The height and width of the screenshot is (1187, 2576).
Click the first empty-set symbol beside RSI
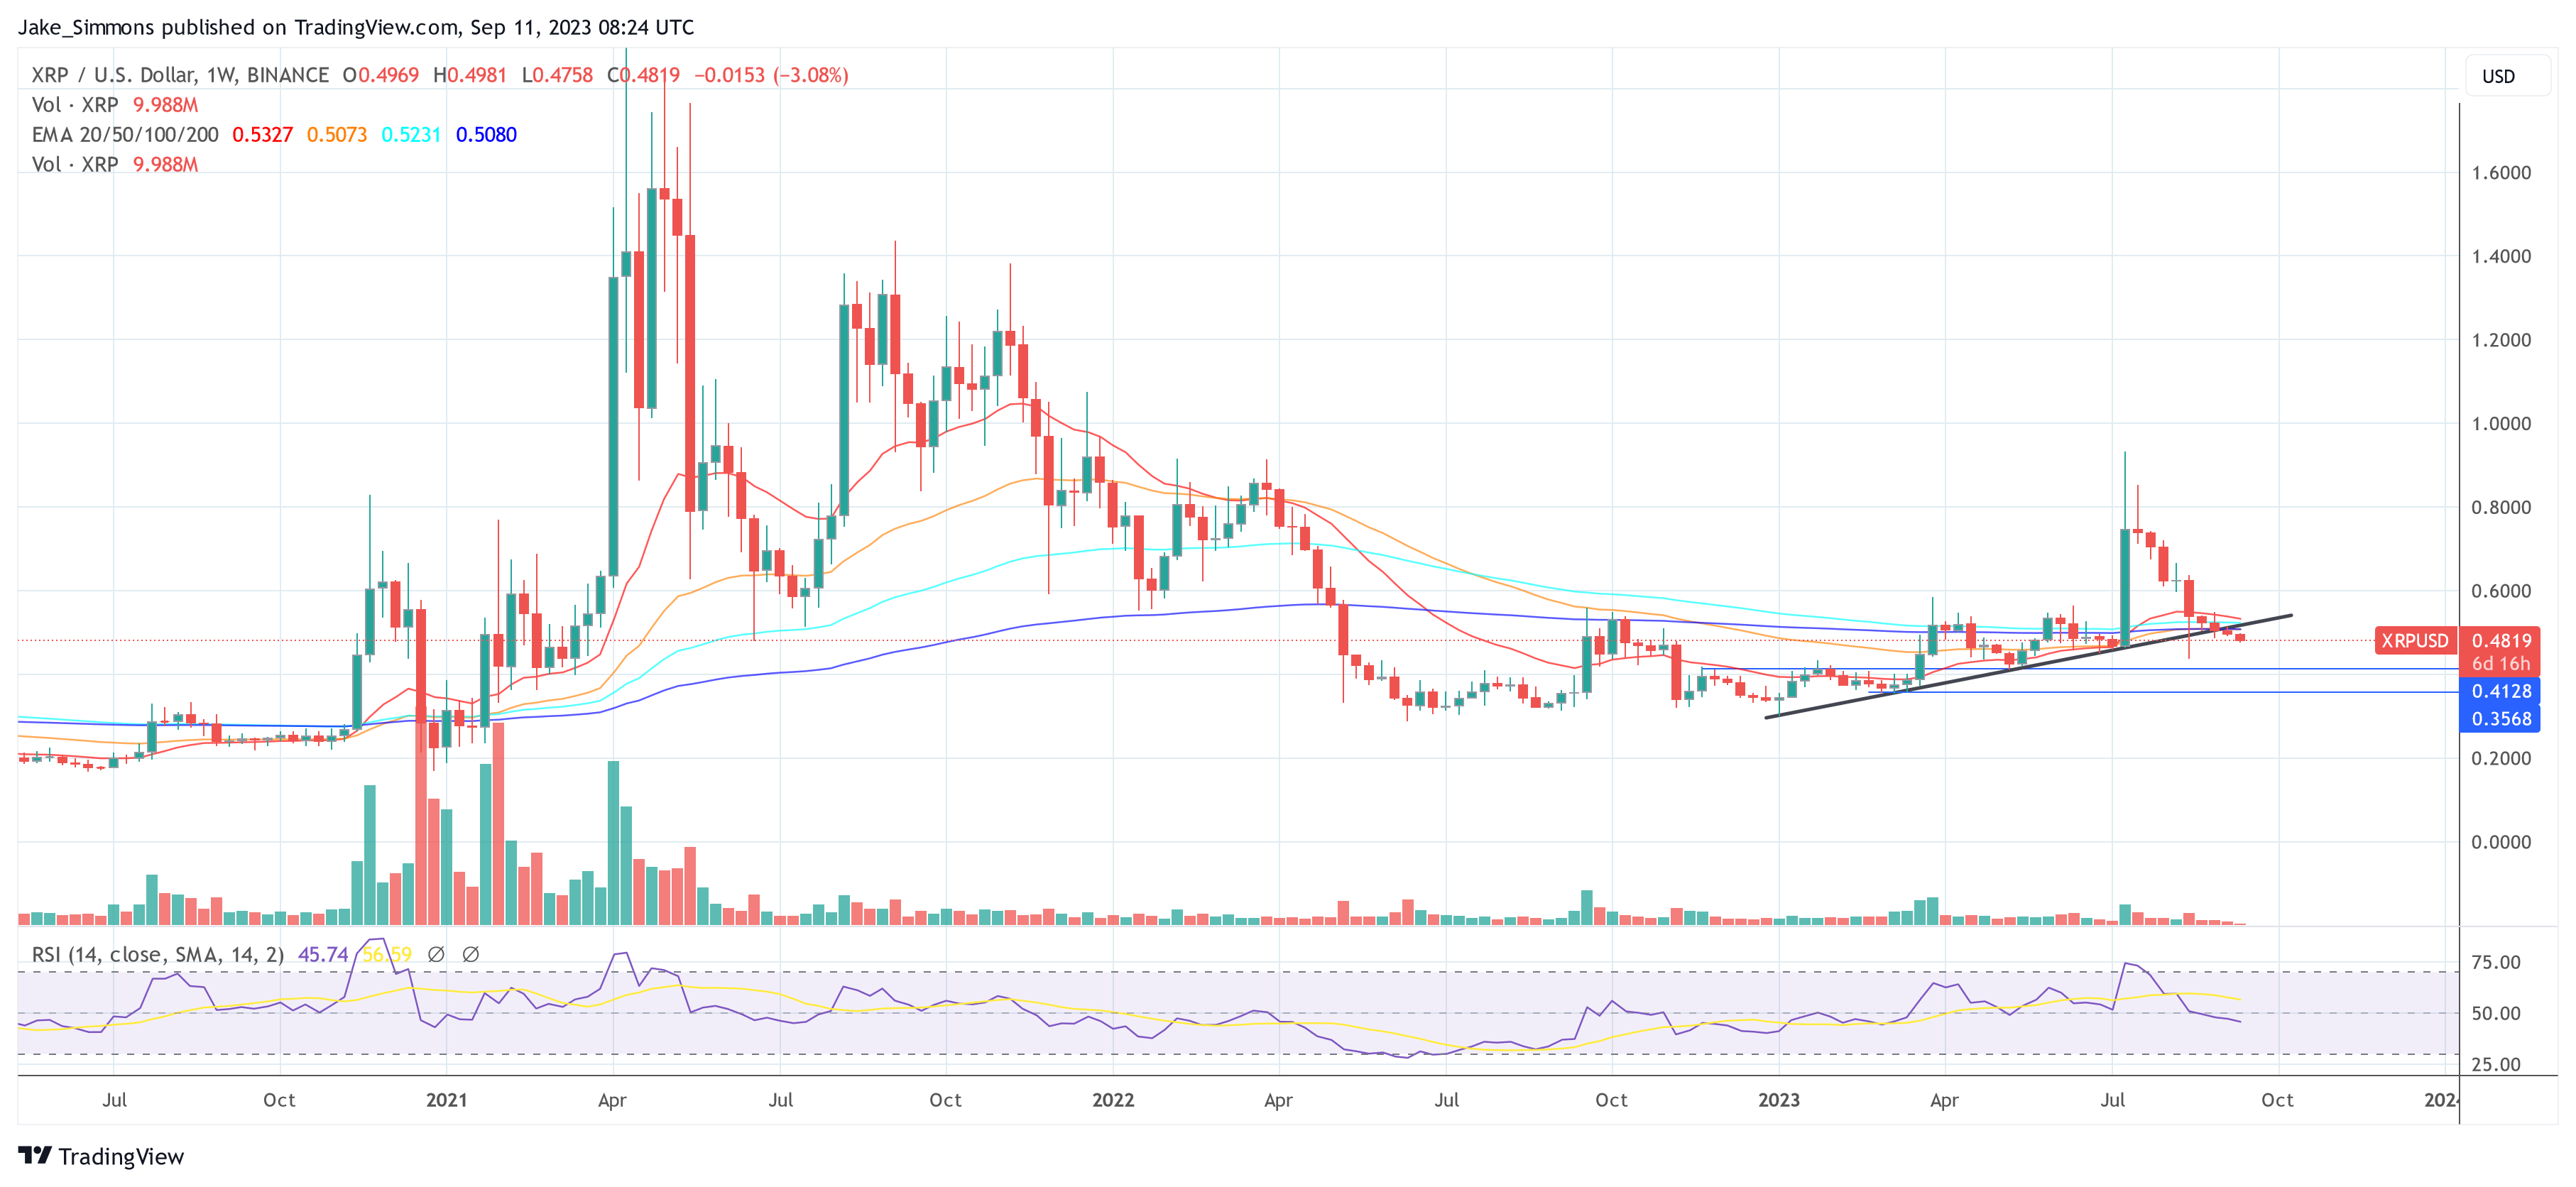[436, 955]
